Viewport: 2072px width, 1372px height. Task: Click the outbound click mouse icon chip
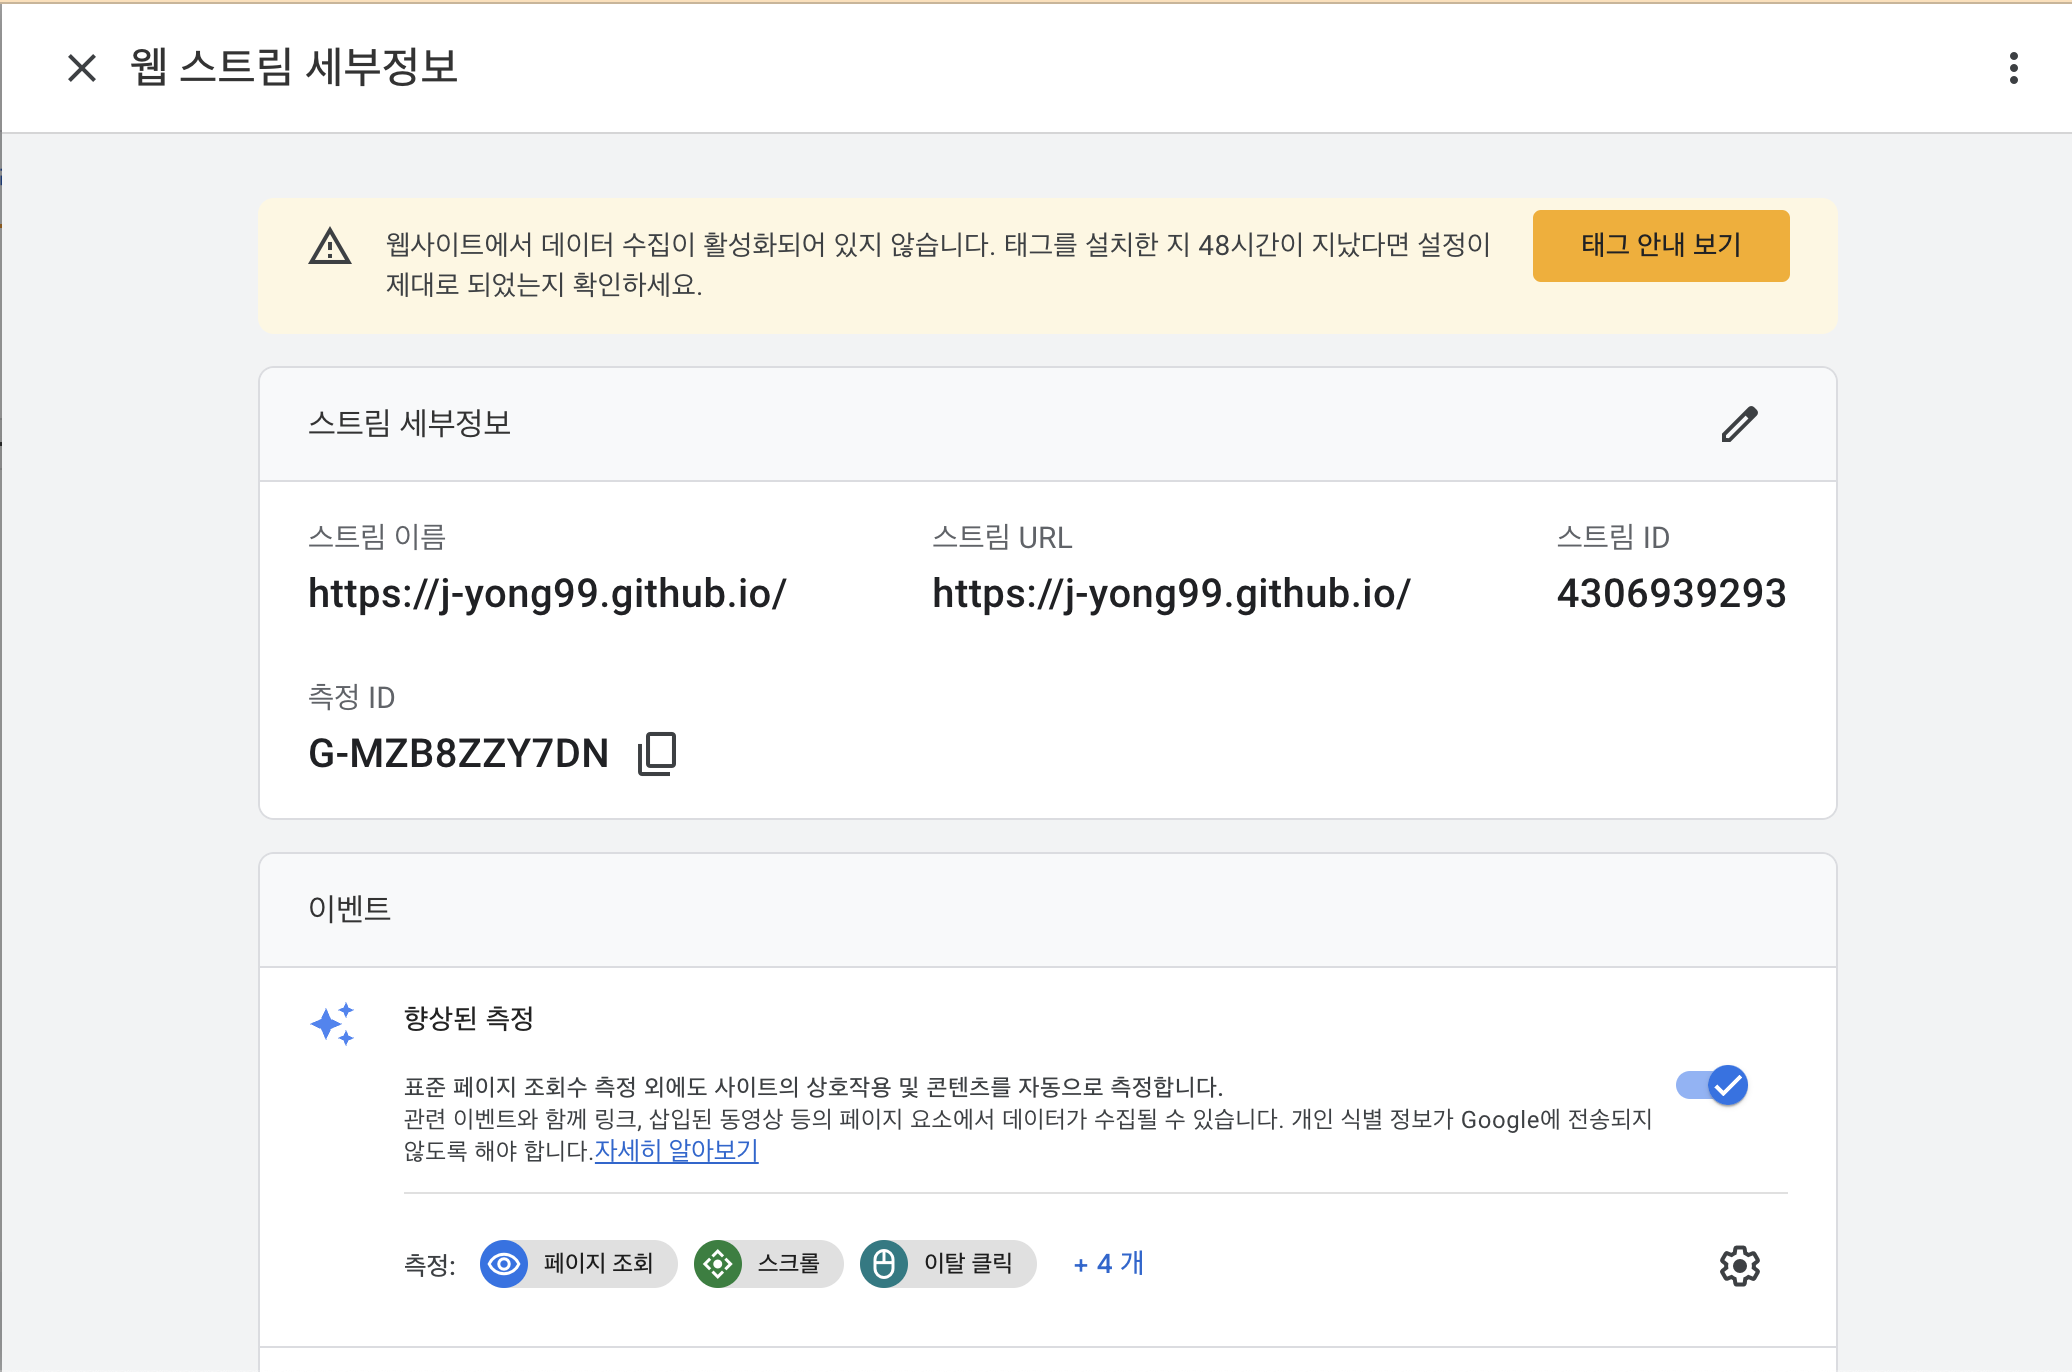884,1264
